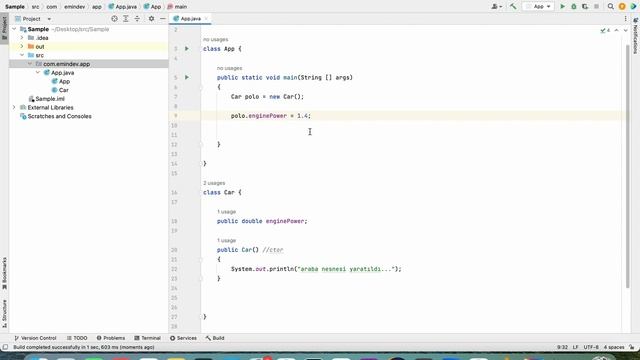Build the project with the hammer icon
This screenshot has width=640, height=360.
513,7
